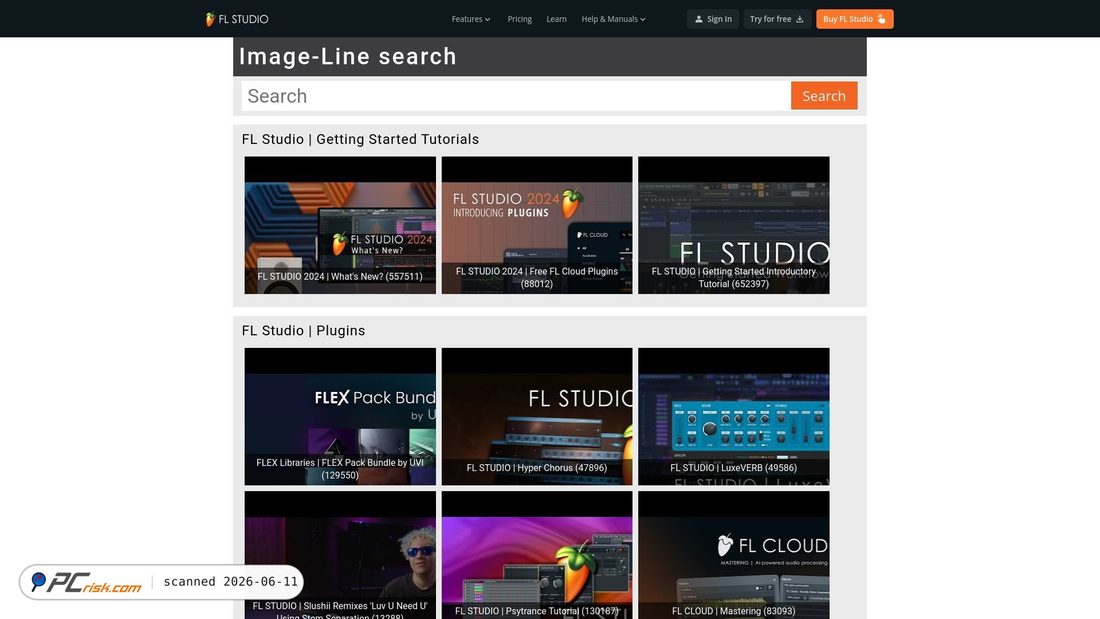This screenshot has width=1100, height=619.
Task: Open the Hyper Chorus video thumbnail
Action: coord(537,416)
